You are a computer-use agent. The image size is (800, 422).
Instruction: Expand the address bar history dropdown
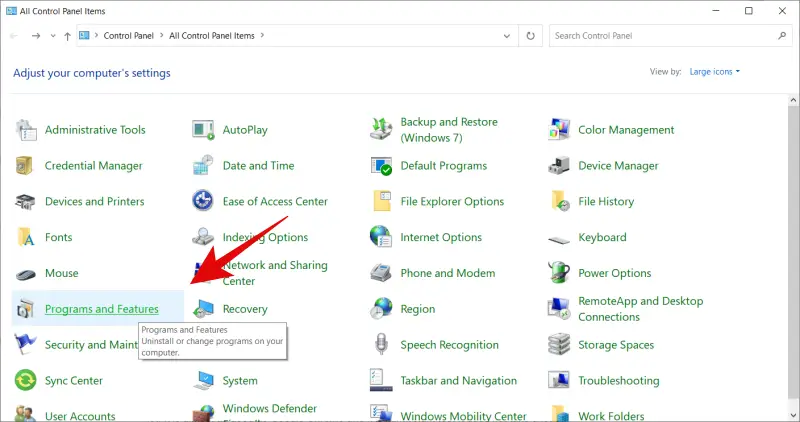(x=507, y=36)
